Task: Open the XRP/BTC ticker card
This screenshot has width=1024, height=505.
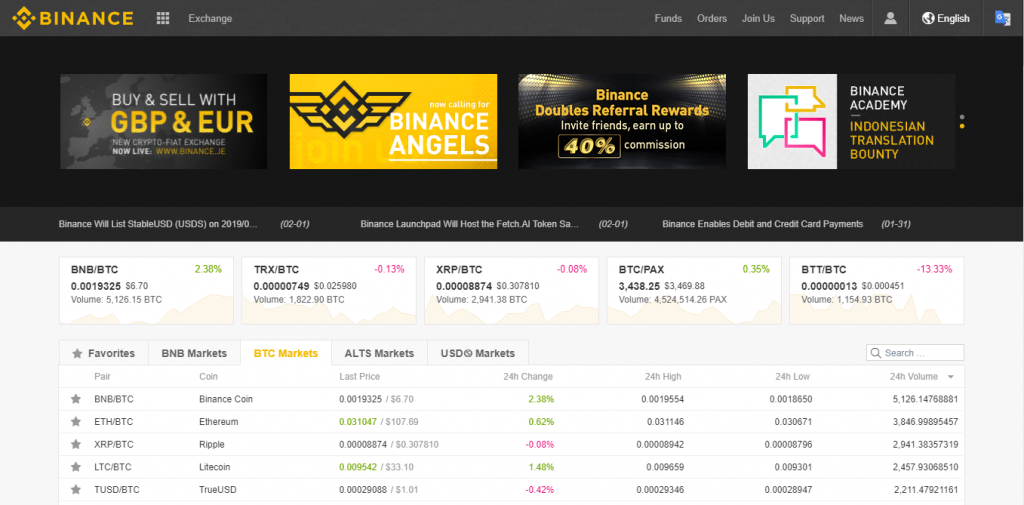Action: pos(511,291)
